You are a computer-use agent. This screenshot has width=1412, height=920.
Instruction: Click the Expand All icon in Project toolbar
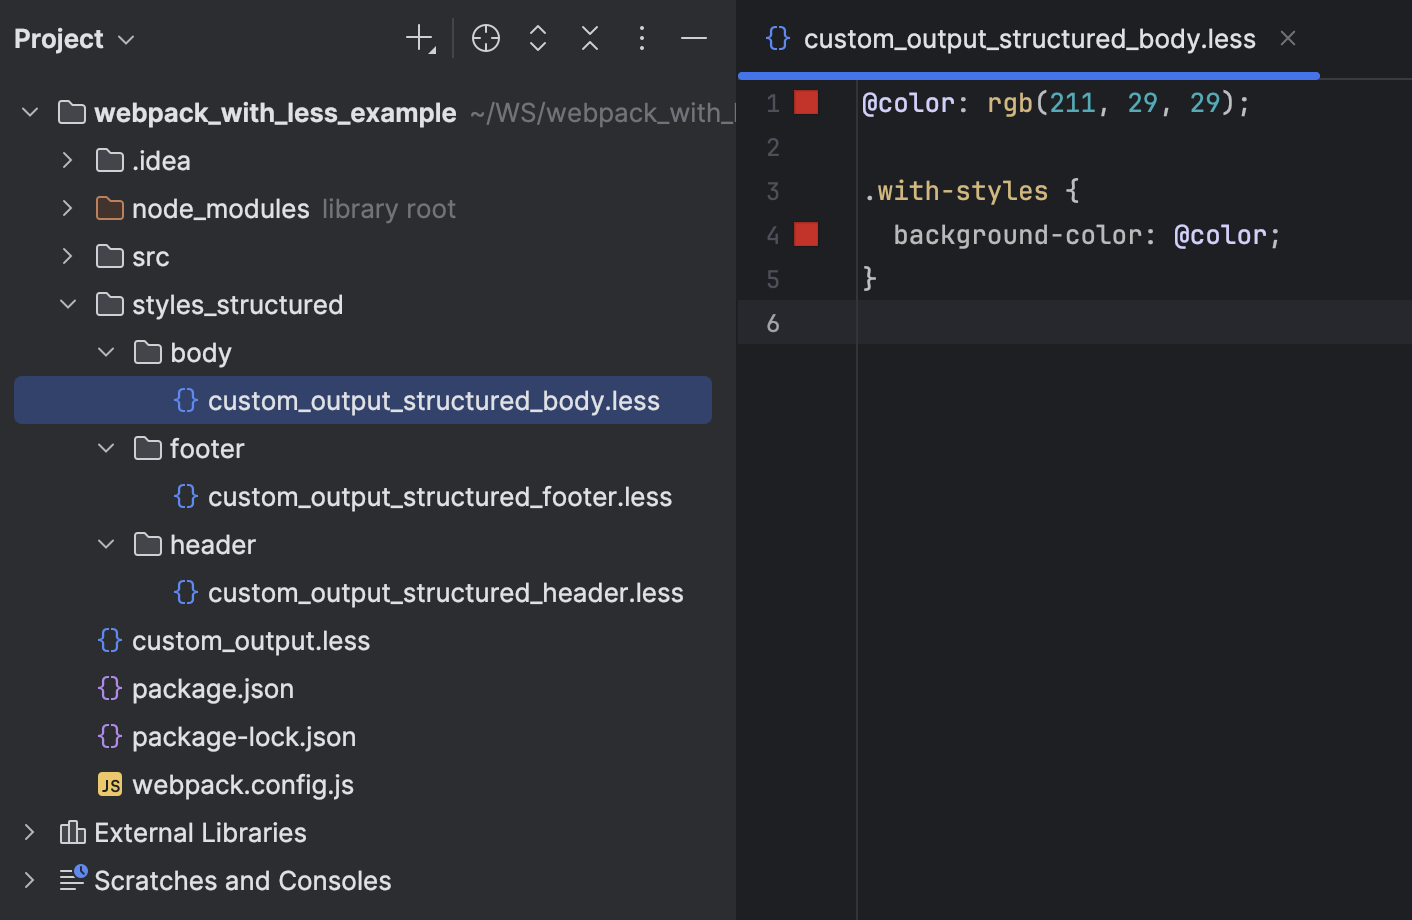(538, 38)
